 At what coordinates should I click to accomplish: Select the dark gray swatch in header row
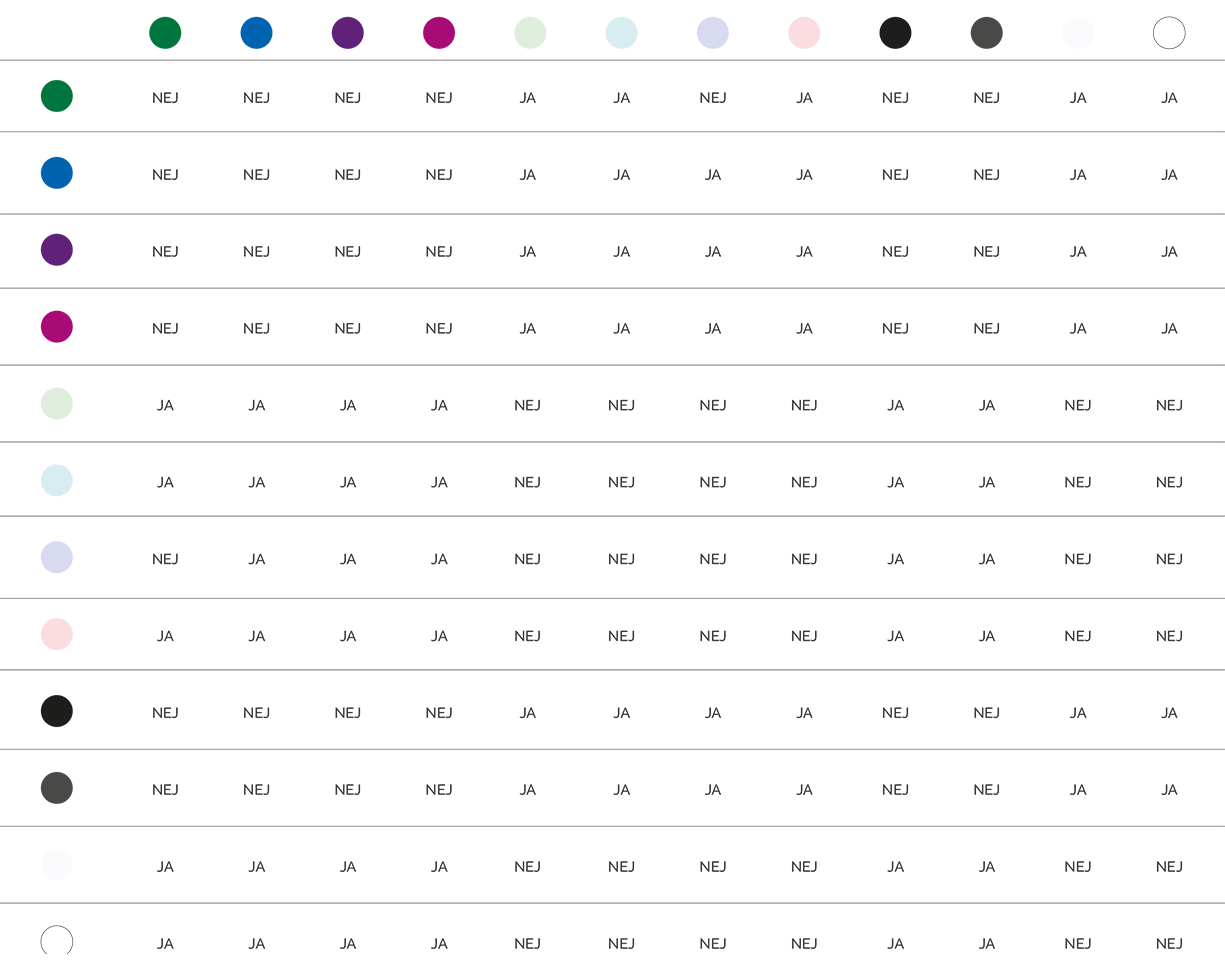pos(987,33)
